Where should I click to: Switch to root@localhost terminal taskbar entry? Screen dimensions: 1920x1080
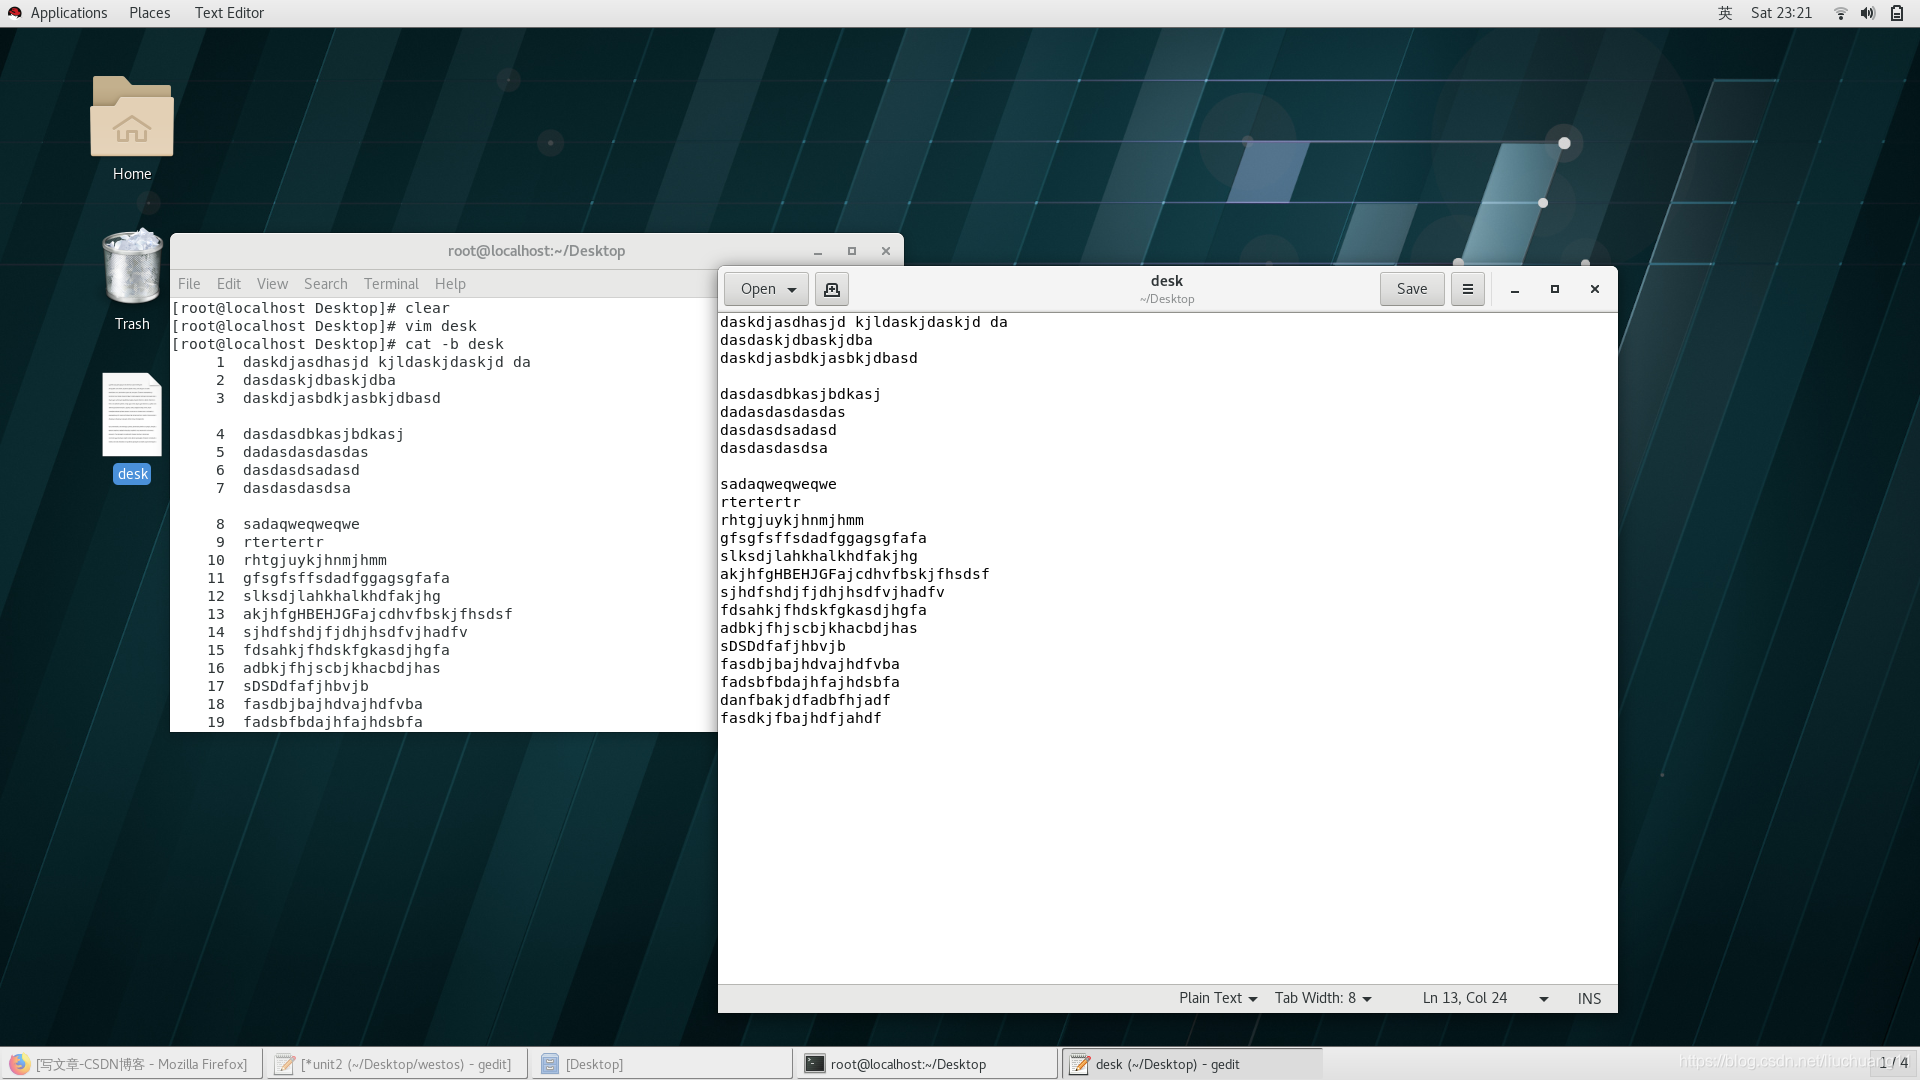(x=926, y=1064)
